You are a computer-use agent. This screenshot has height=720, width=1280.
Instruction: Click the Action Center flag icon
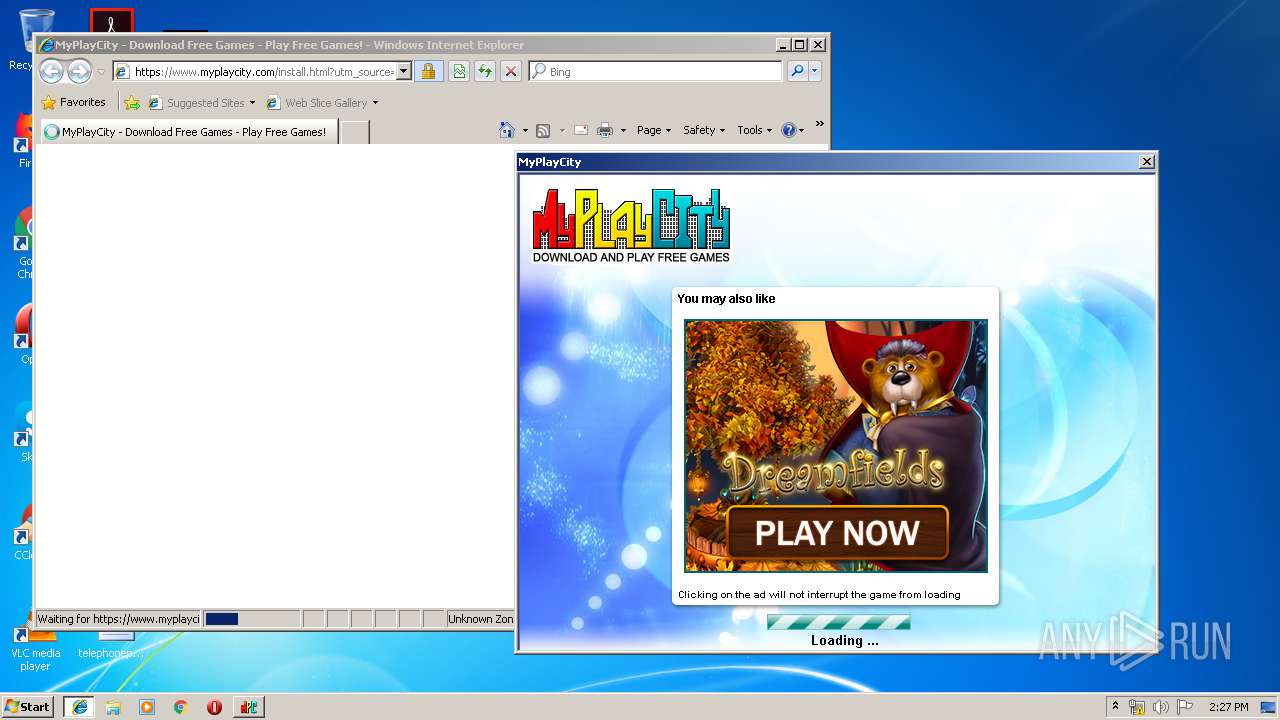[x=1185, y=707]
